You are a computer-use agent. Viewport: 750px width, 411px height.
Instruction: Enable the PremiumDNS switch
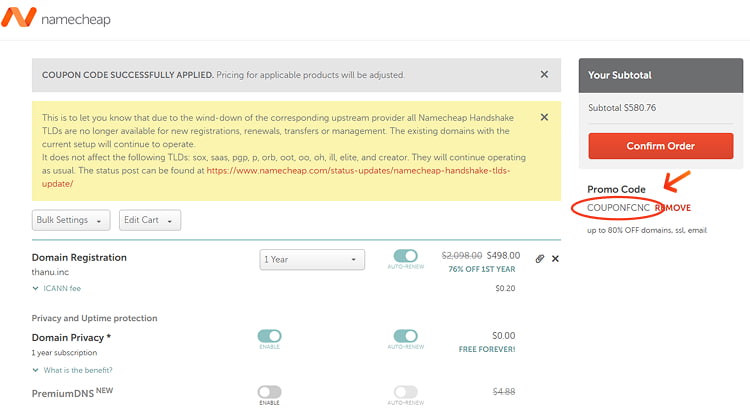coord(269,392)
